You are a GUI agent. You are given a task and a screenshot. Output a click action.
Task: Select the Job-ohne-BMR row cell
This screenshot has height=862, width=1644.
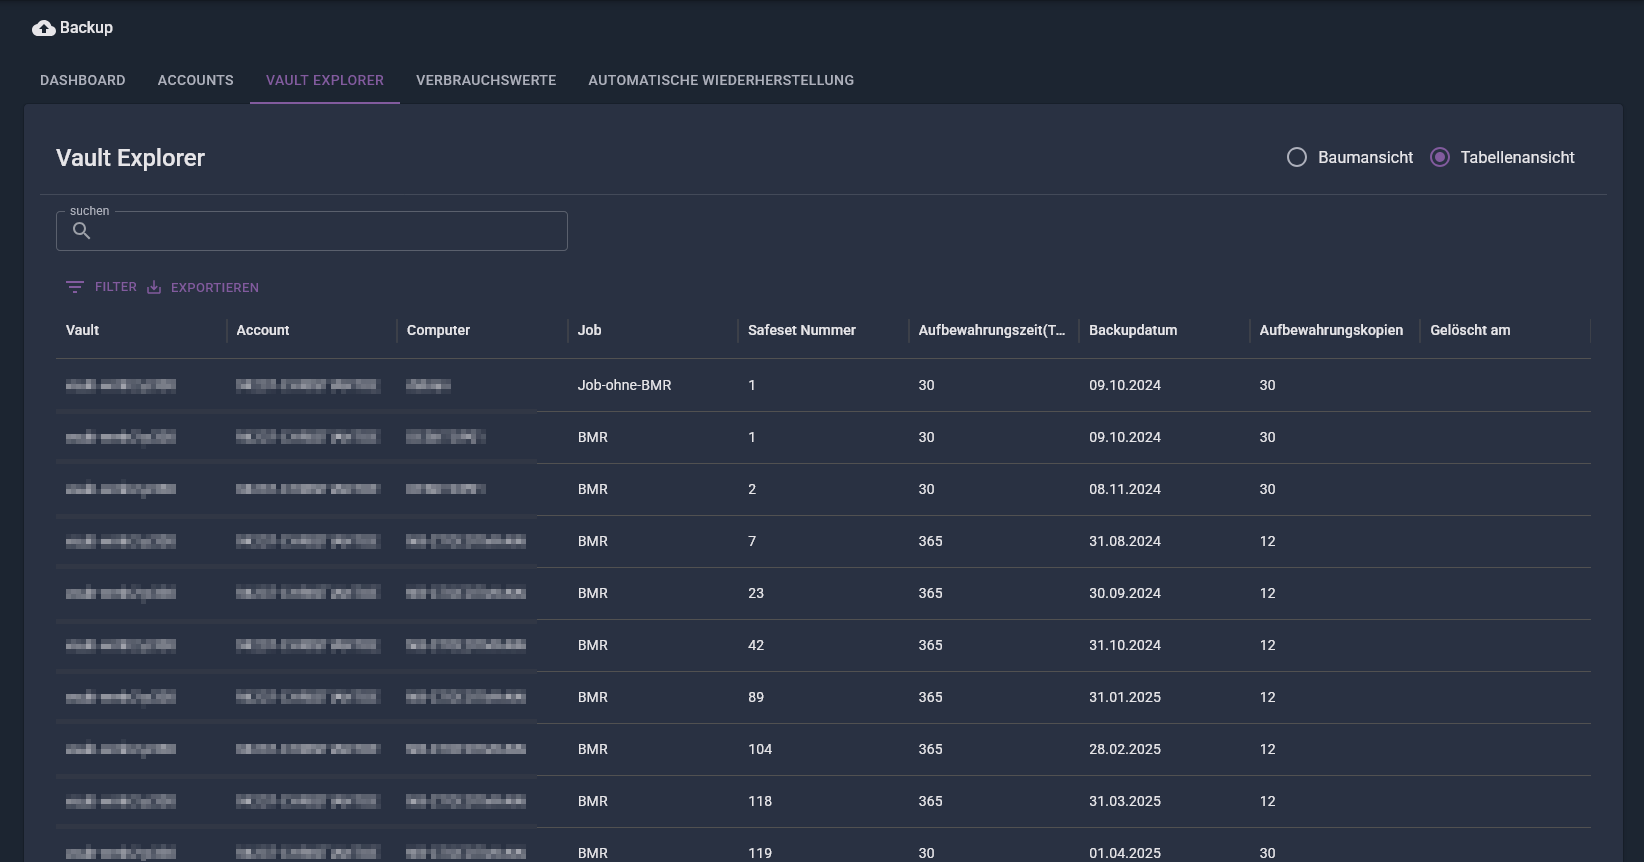pos(625,385)
